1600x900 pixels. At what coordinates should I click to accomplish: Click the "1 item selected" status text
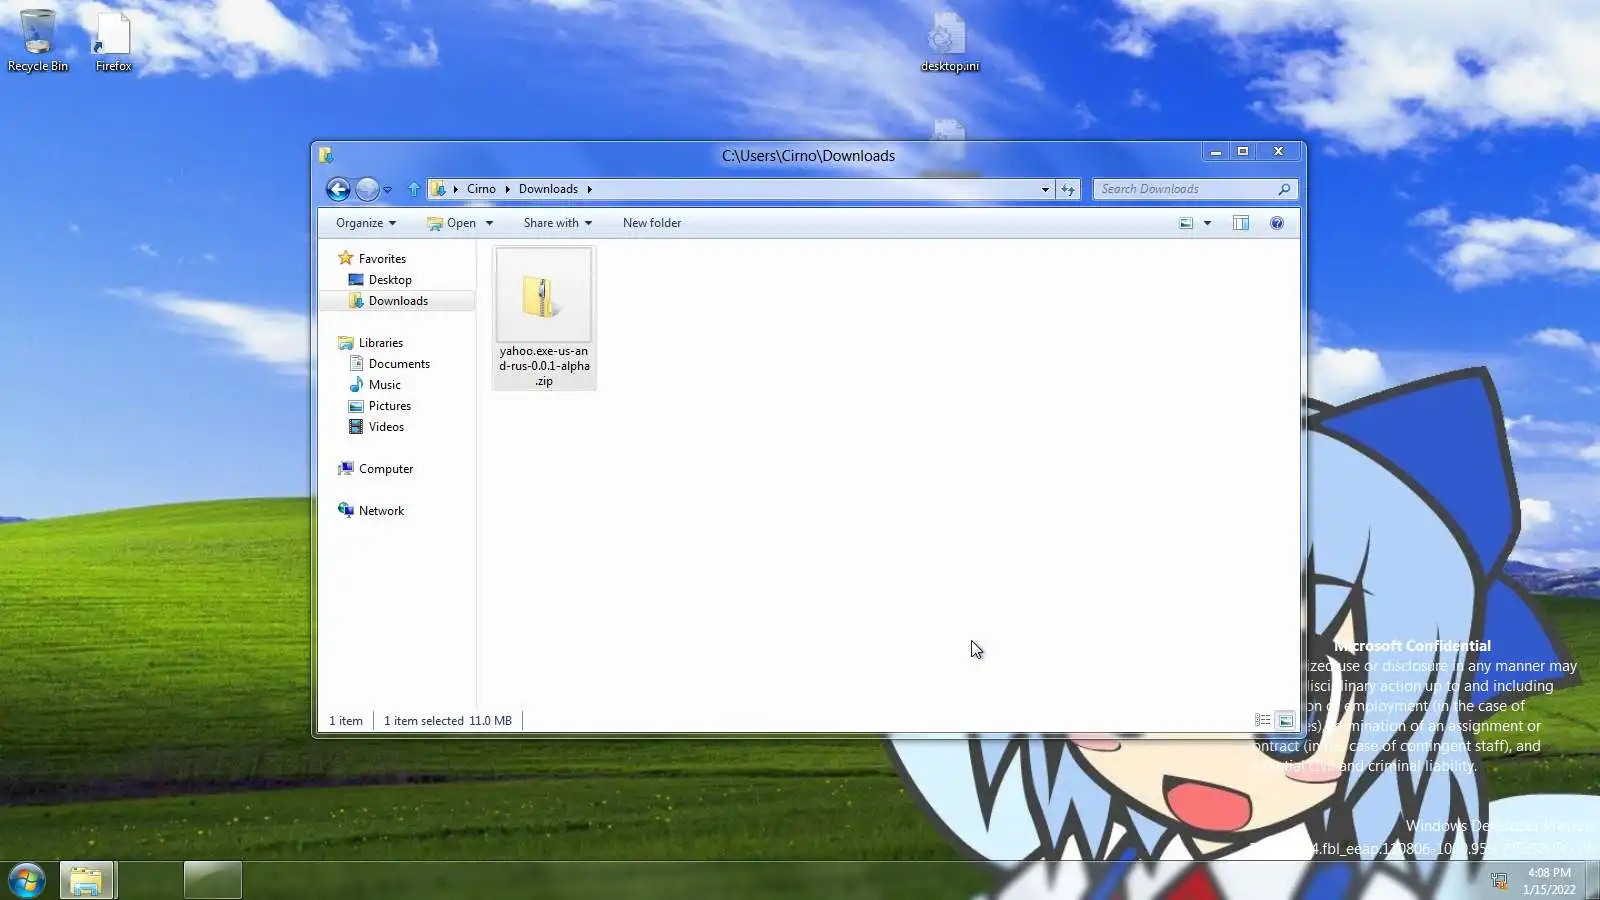coord(424,721)
